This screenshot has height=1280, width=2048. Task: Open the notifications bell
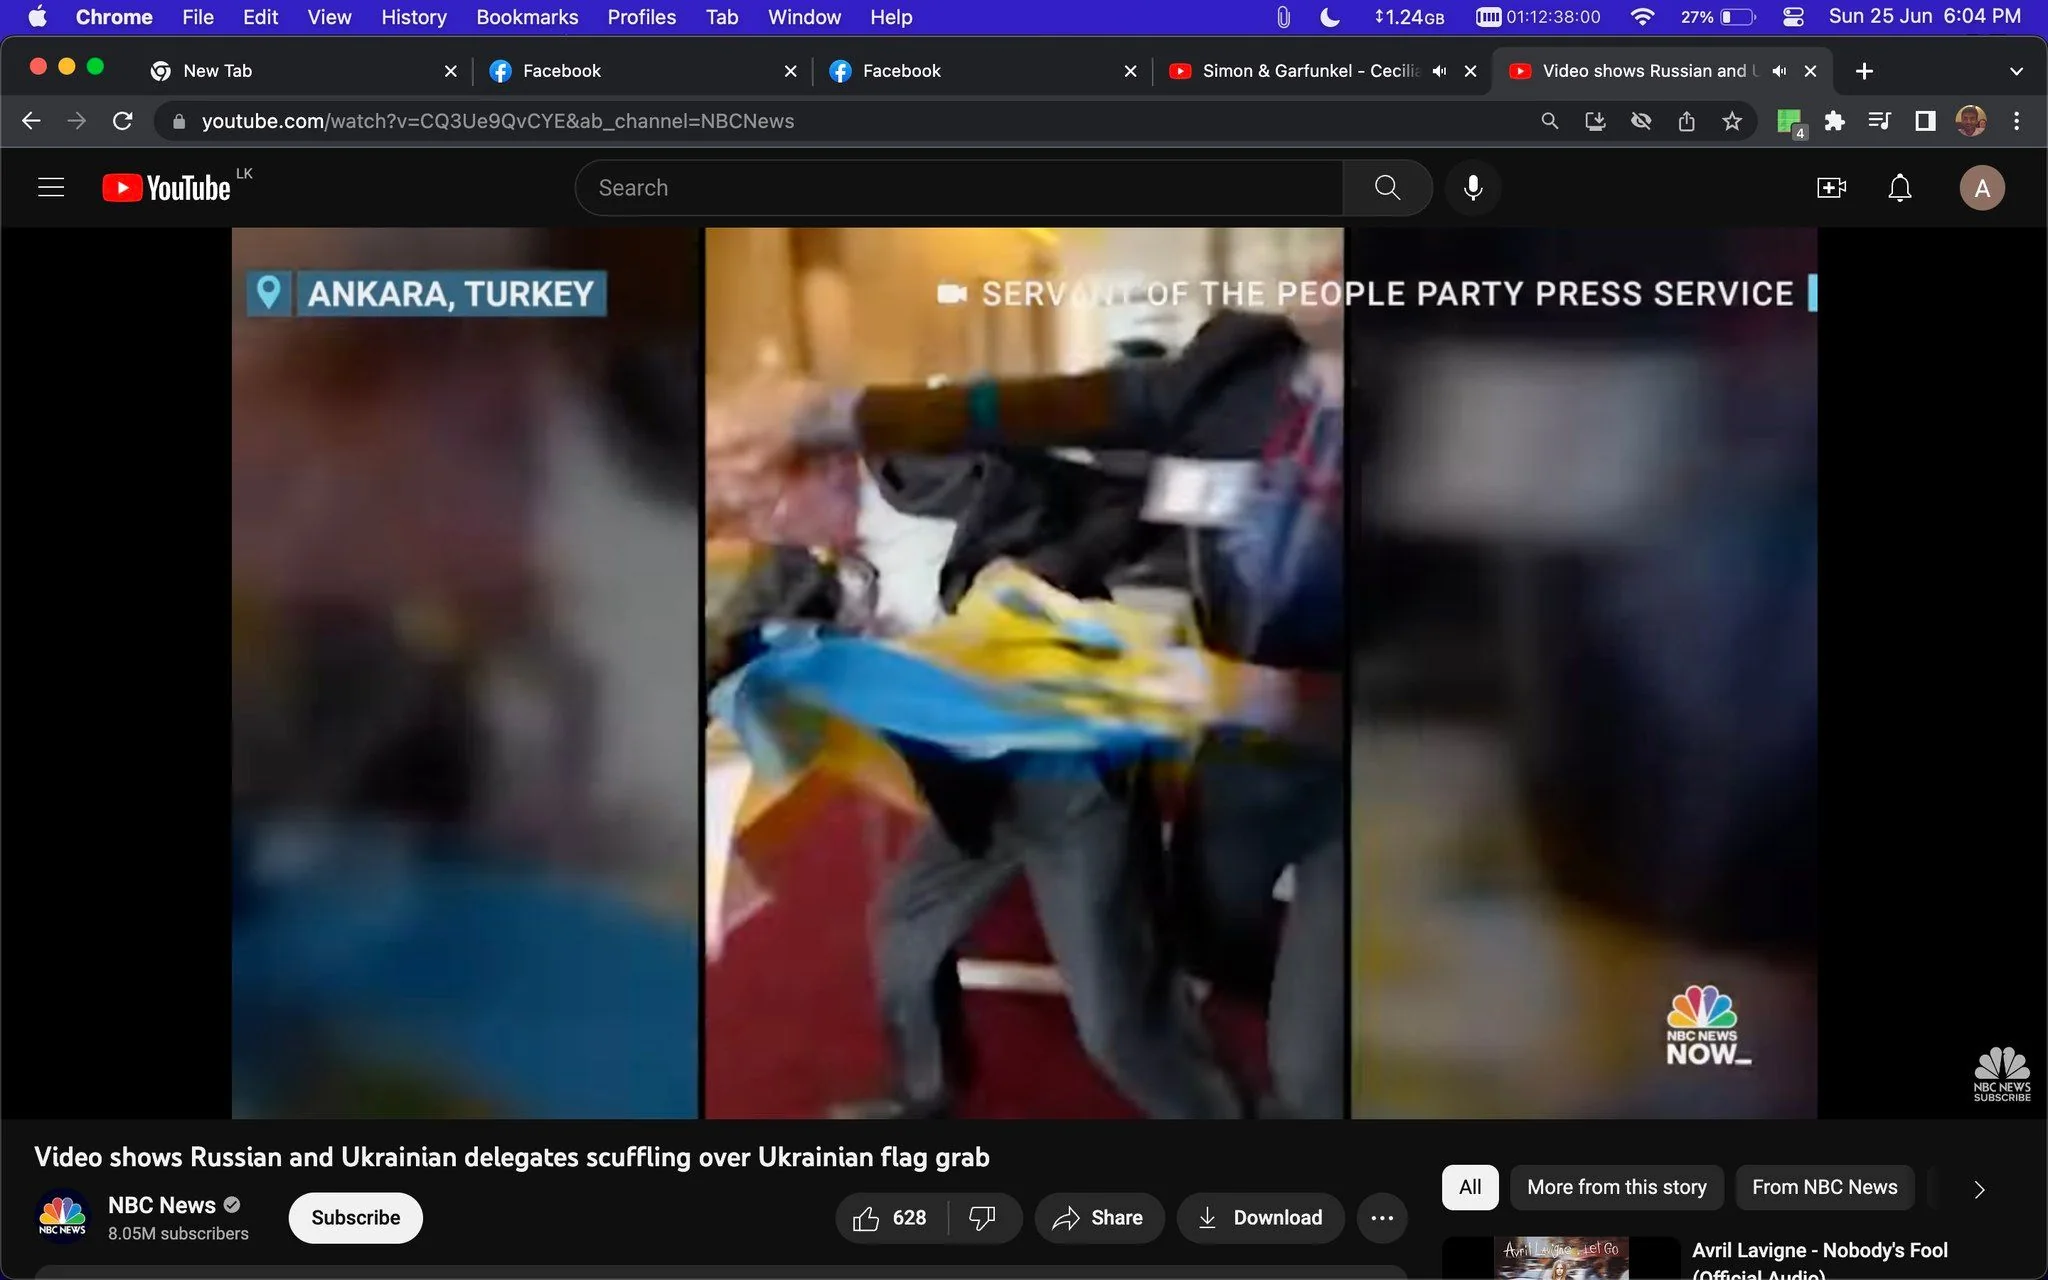[1899, 188]
